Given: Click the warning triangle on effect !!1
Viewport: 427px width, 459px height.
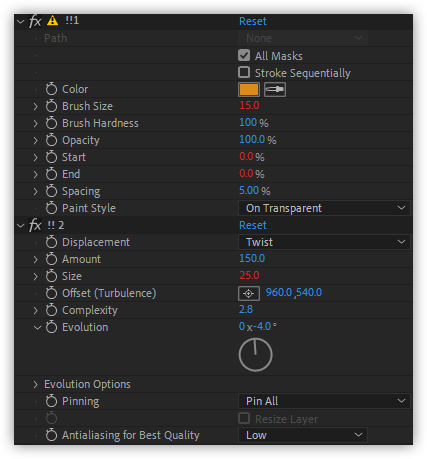Looking at the screenshot, I should pyautogui.click(x=52, y=21).
